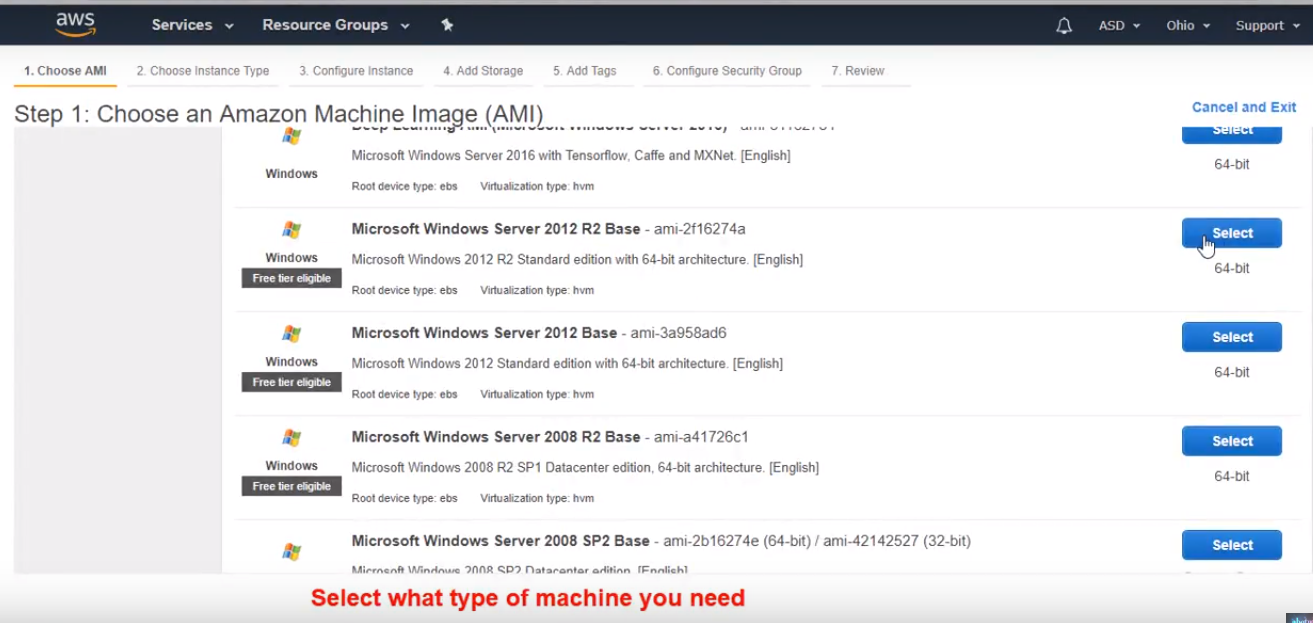Select the 5. Add Tags step
1313x623 pixels.
tap(585, 71)
